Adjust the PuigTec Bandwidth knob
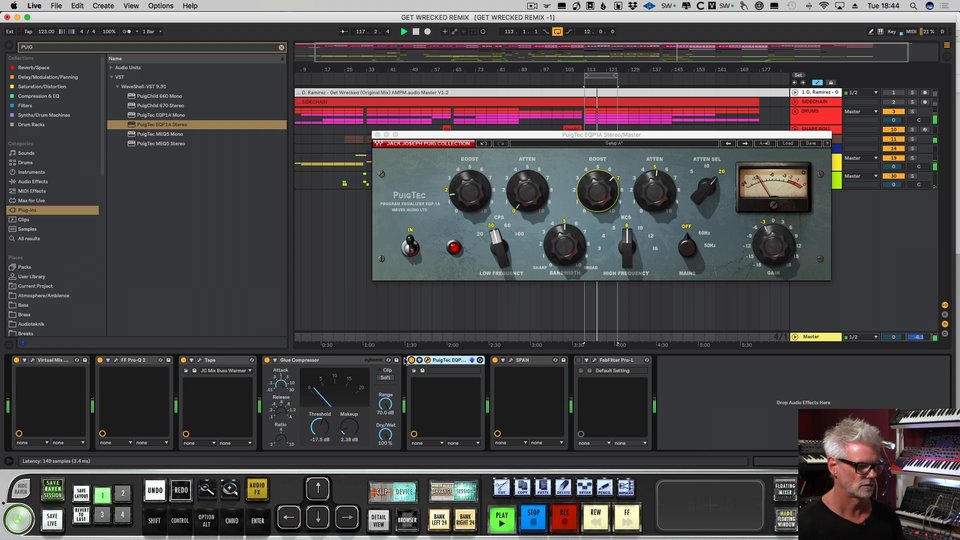Image resolution: width=960 pixels, height=540 pixels. [564, 244]
